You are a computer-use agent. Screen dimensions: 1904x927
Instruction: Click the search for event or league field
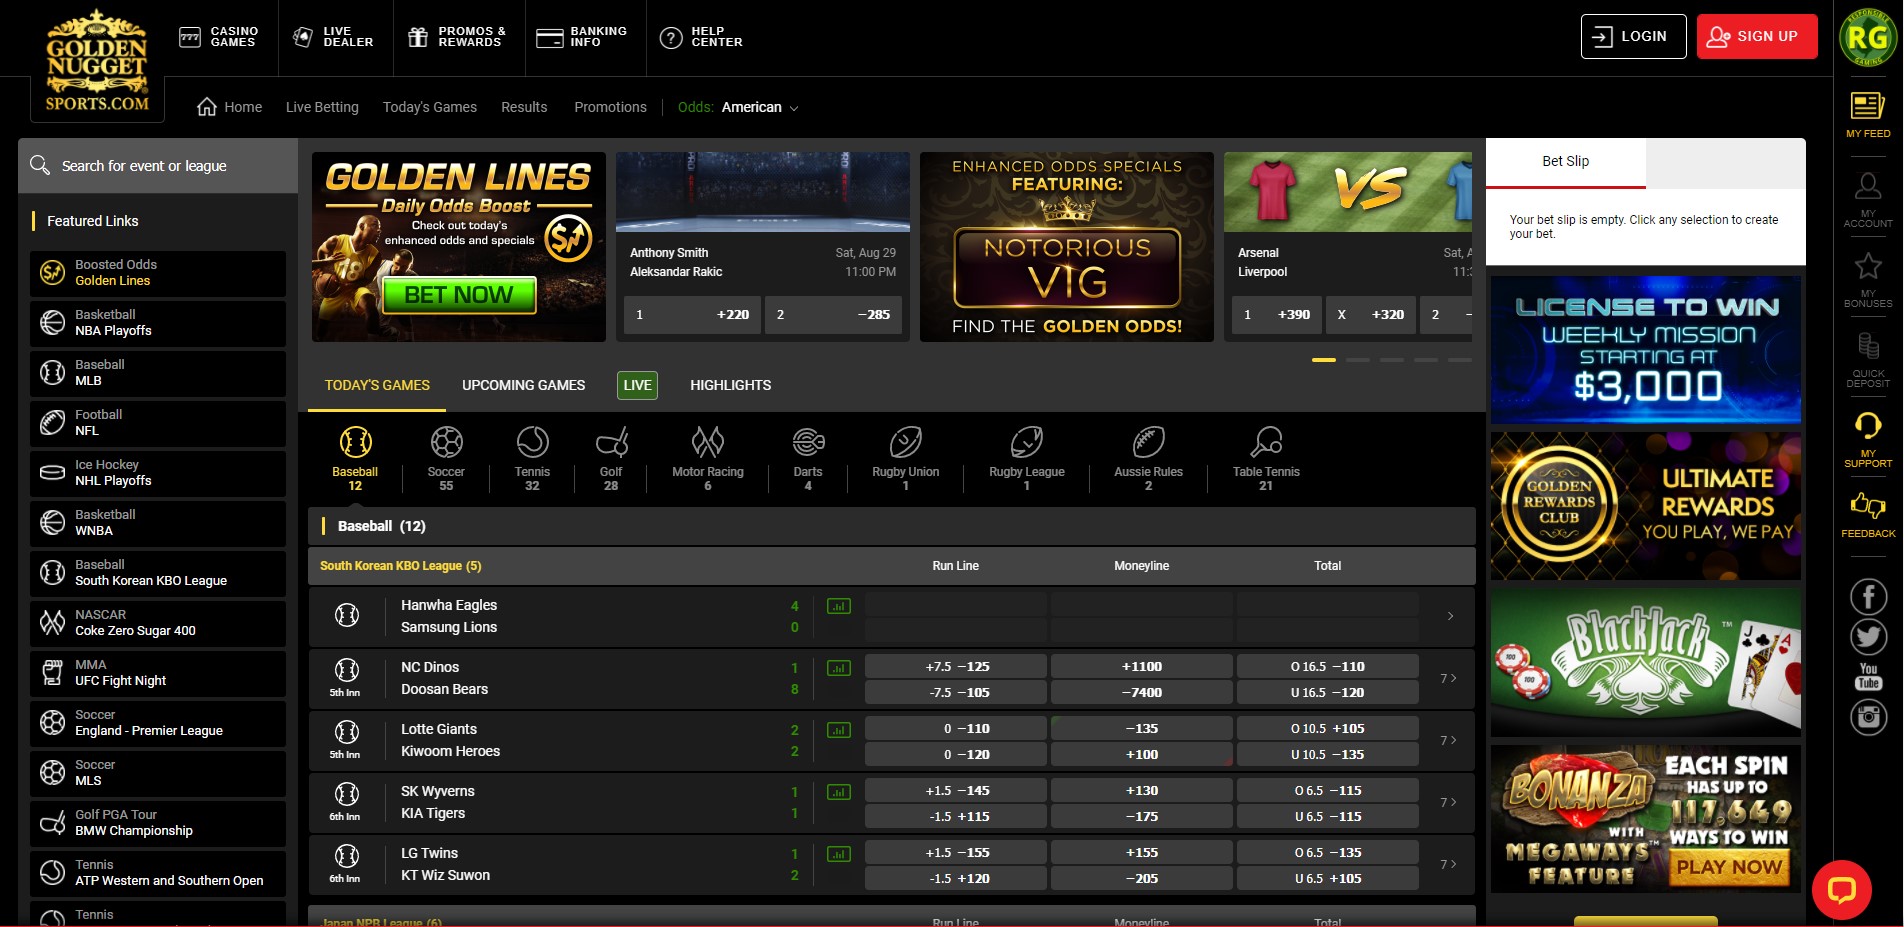[x=158, y=165]
